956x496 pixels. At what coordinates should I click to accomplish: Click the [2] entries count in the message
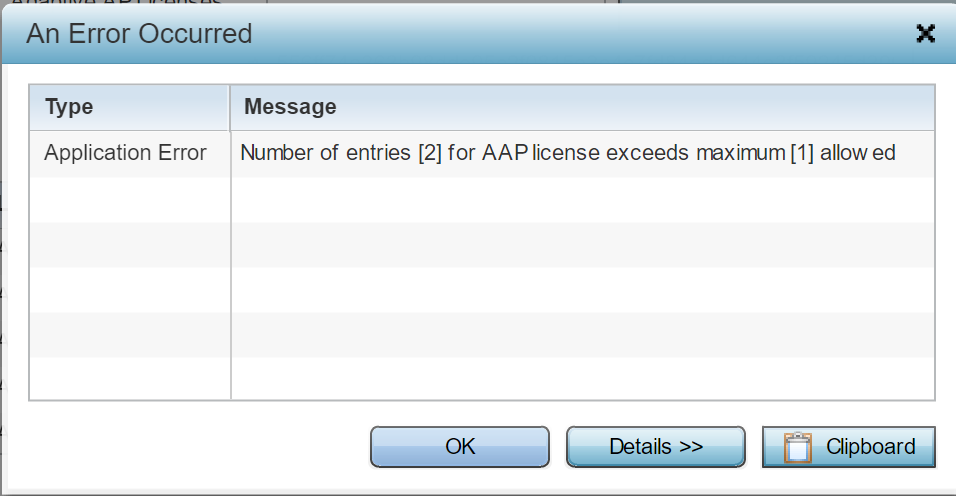430,153
